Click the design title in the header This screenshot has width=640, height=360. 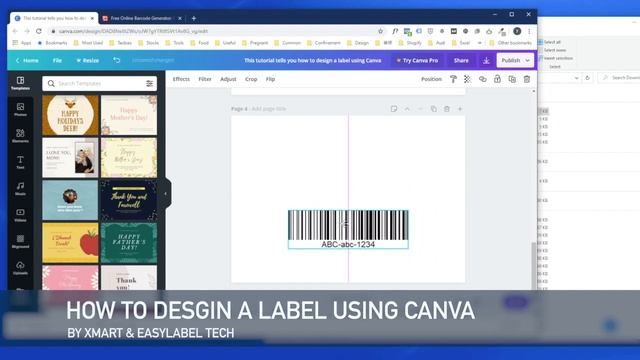coord(313,60)
